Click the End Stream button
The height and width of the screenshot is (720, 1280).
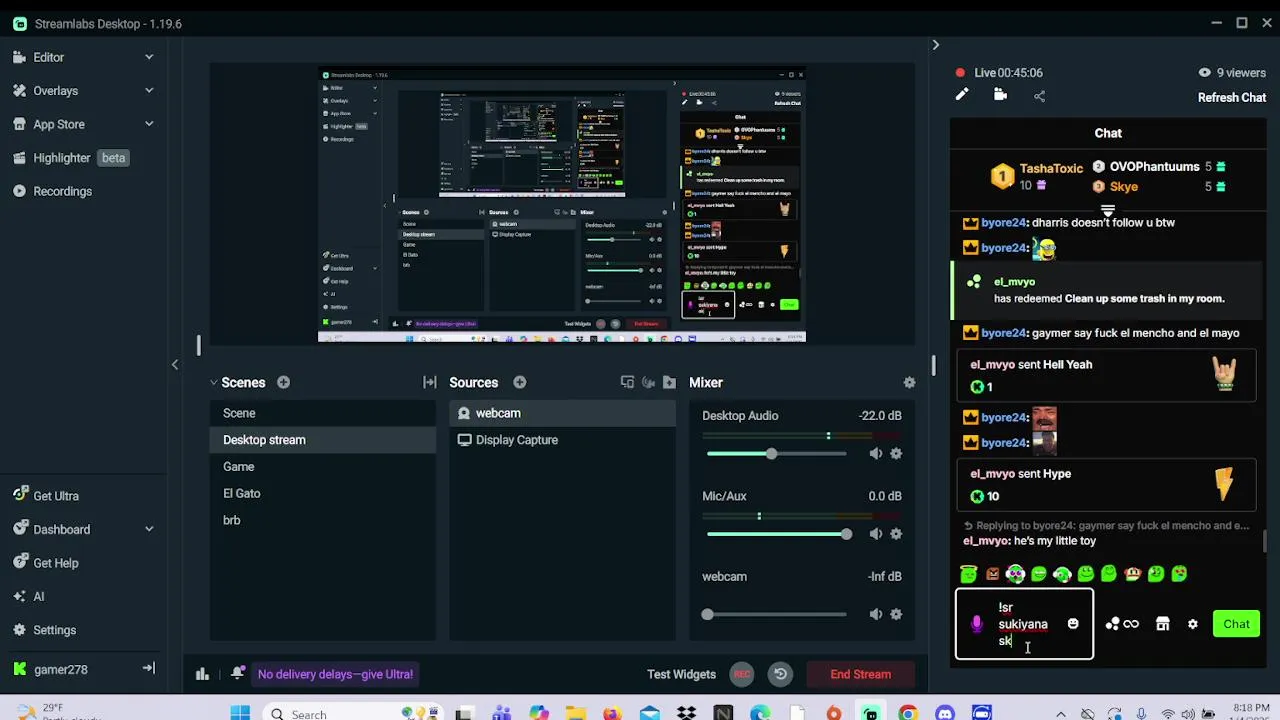861,674
